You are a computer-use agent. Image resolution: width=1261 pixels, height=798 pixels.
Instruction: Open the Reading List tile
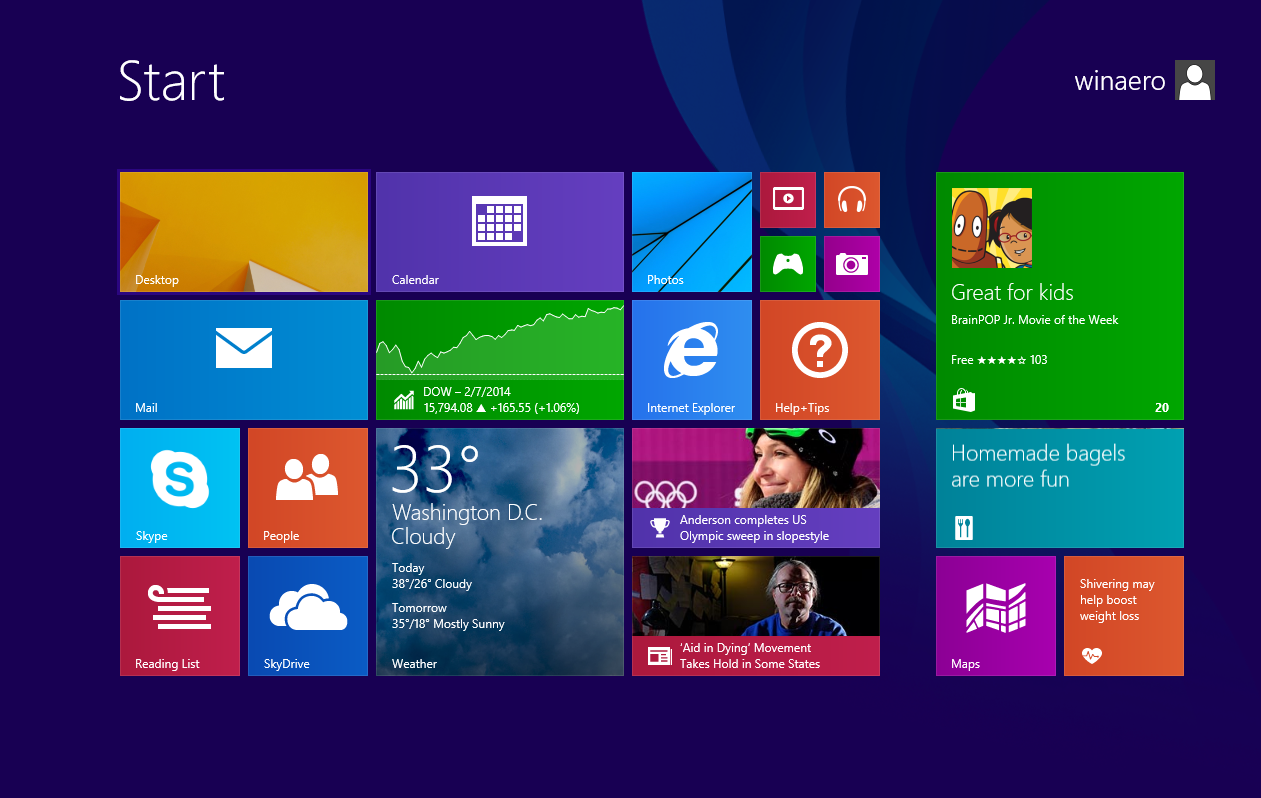180,616
